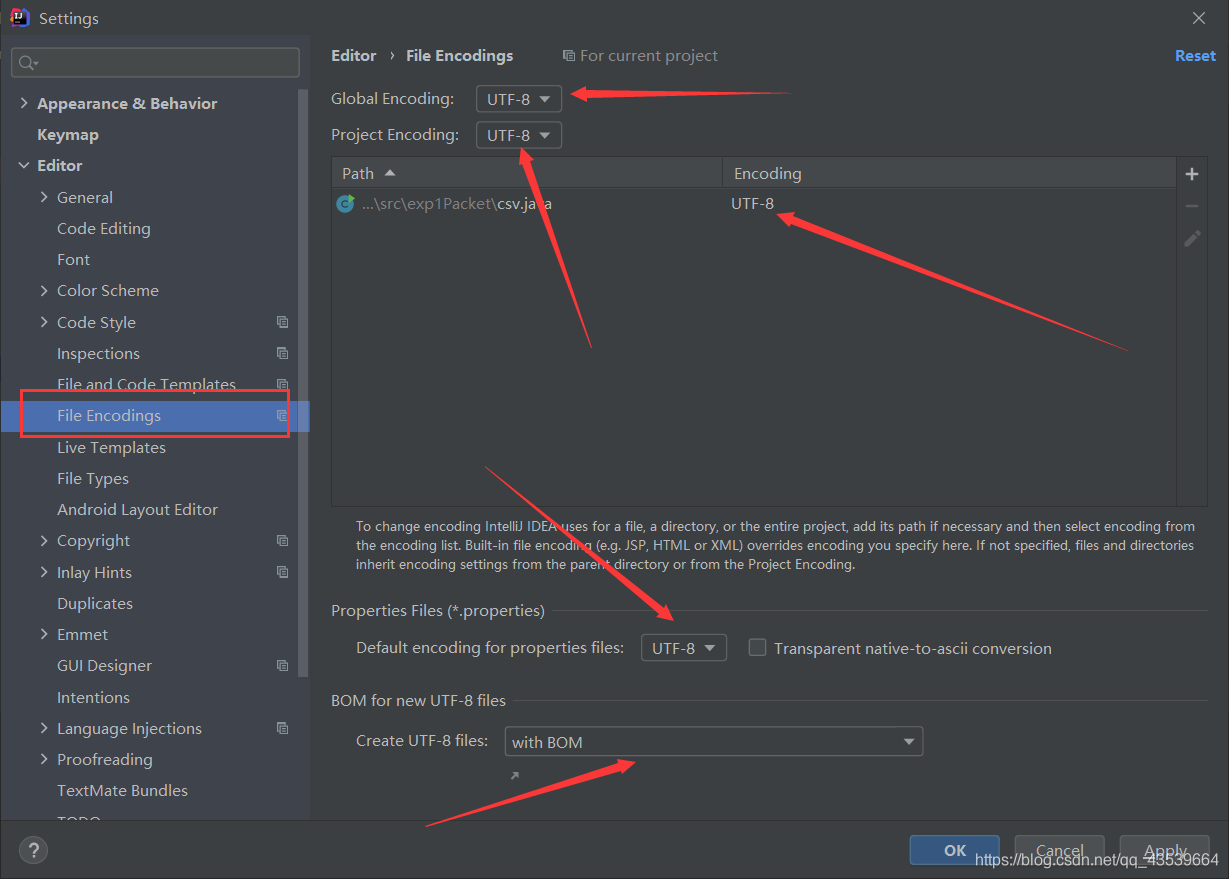Image resolution: width=1229 pixels, height=879 pixels.
Task: Expand the Appearance & Behavior section arrow
Action: (24, 103)
